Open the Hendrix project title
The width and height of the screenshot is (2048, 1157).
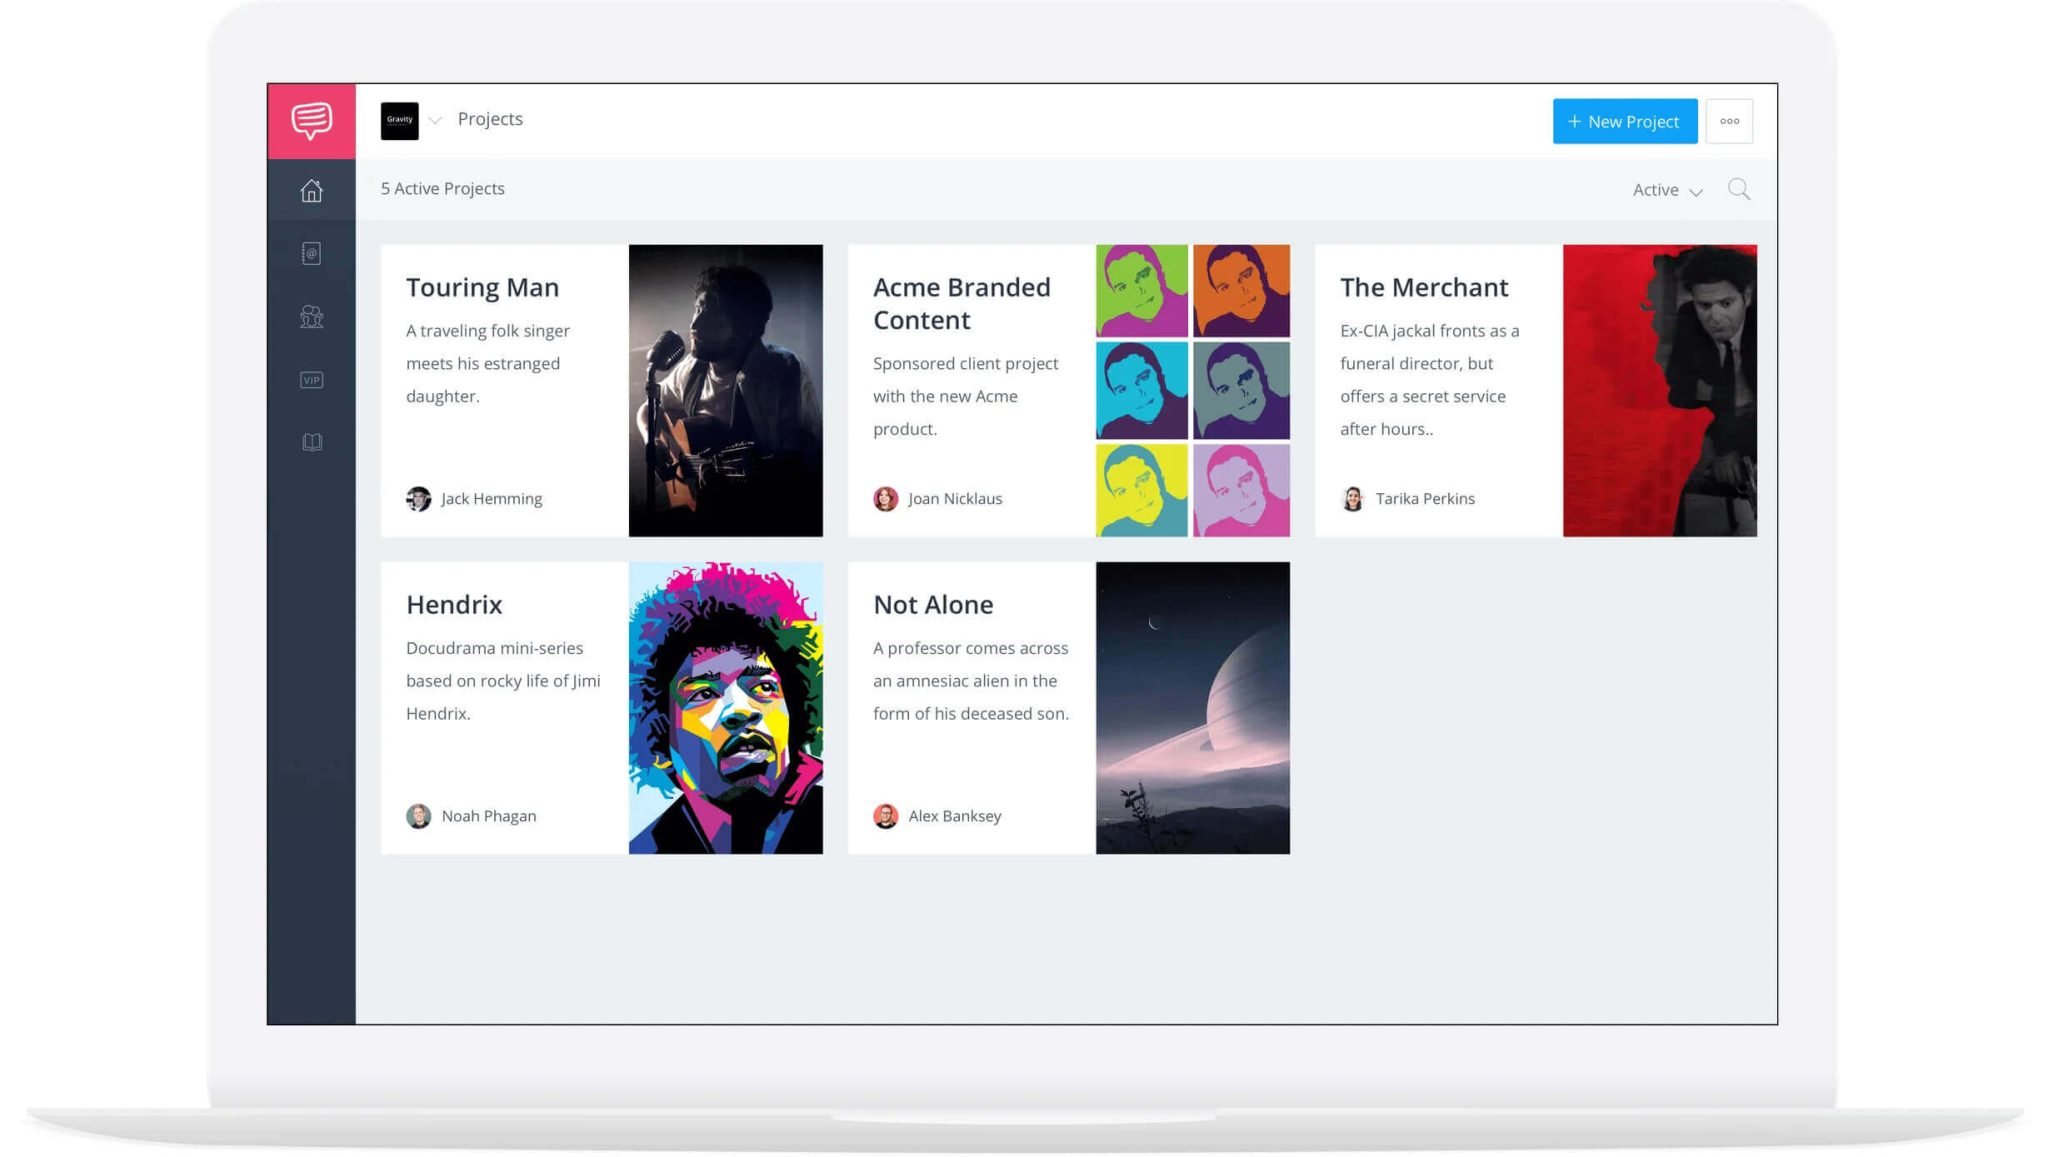click(x=454, y=605)
